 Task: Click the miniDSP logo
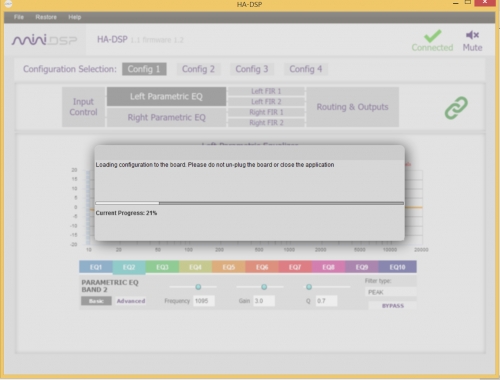pyautogui.click(x=44, y=40)
